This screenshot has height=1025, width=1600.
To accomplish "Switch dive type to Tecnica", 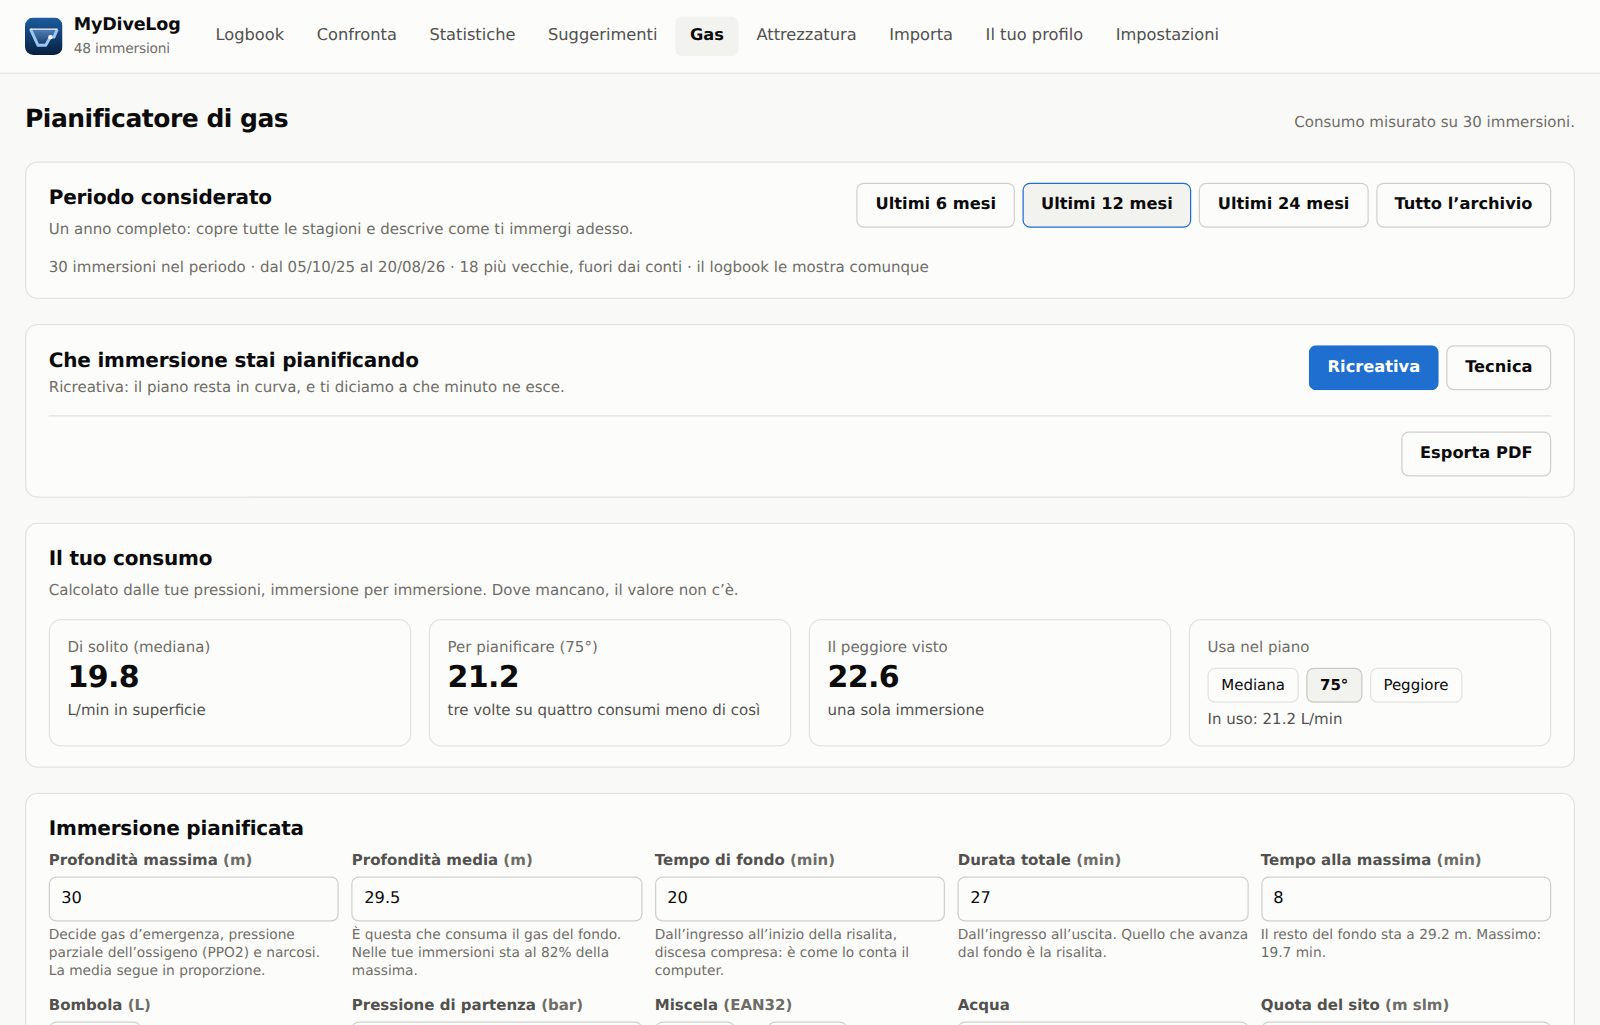I will [x=1498, y=367].
